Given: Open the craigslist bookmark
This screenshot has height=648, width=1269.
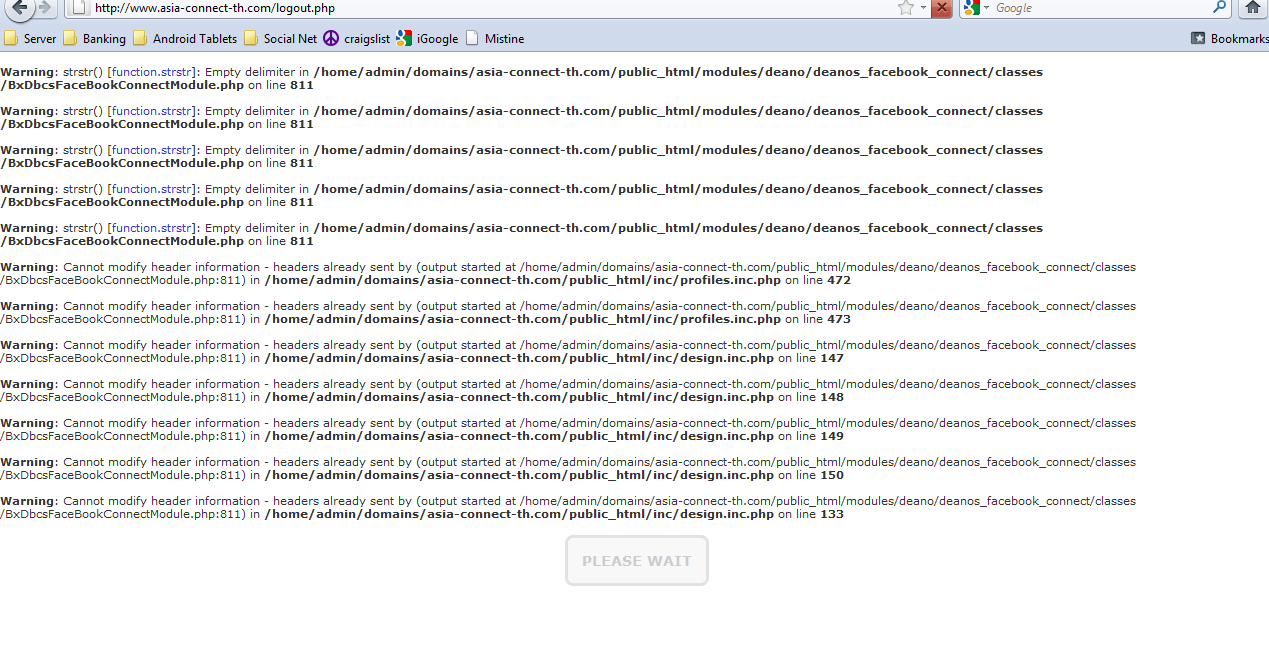Looking at the screenshot, I should pyautogui.click(x=357, y=39).
